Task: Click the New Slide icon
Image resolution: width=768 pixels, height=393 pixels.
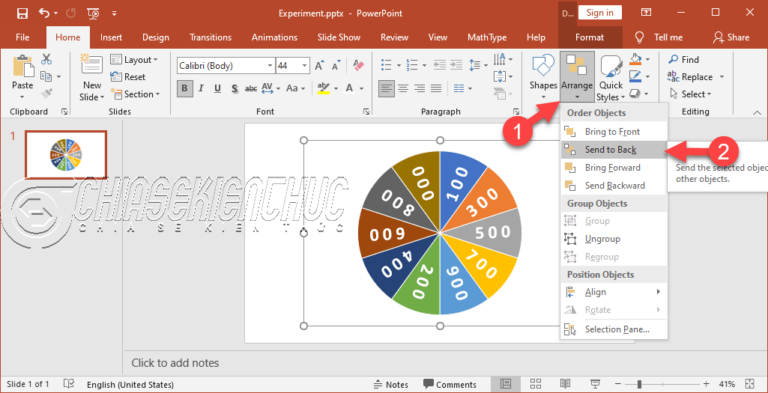Action: [92, 65]
